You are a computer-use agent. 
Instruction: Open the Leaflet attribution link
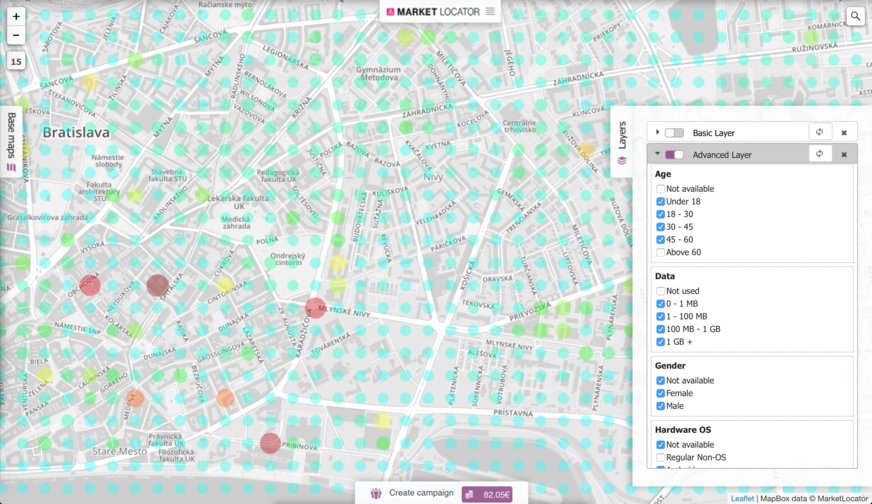[x=742, y=498]
